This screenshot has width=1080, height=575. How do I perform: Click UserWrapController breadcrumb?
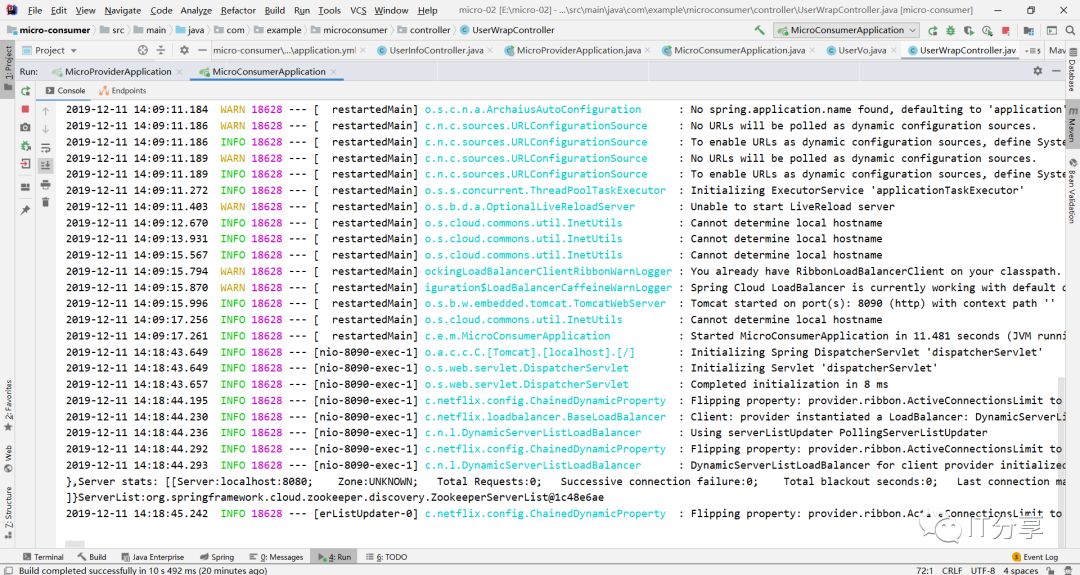(x=507, y=30)
